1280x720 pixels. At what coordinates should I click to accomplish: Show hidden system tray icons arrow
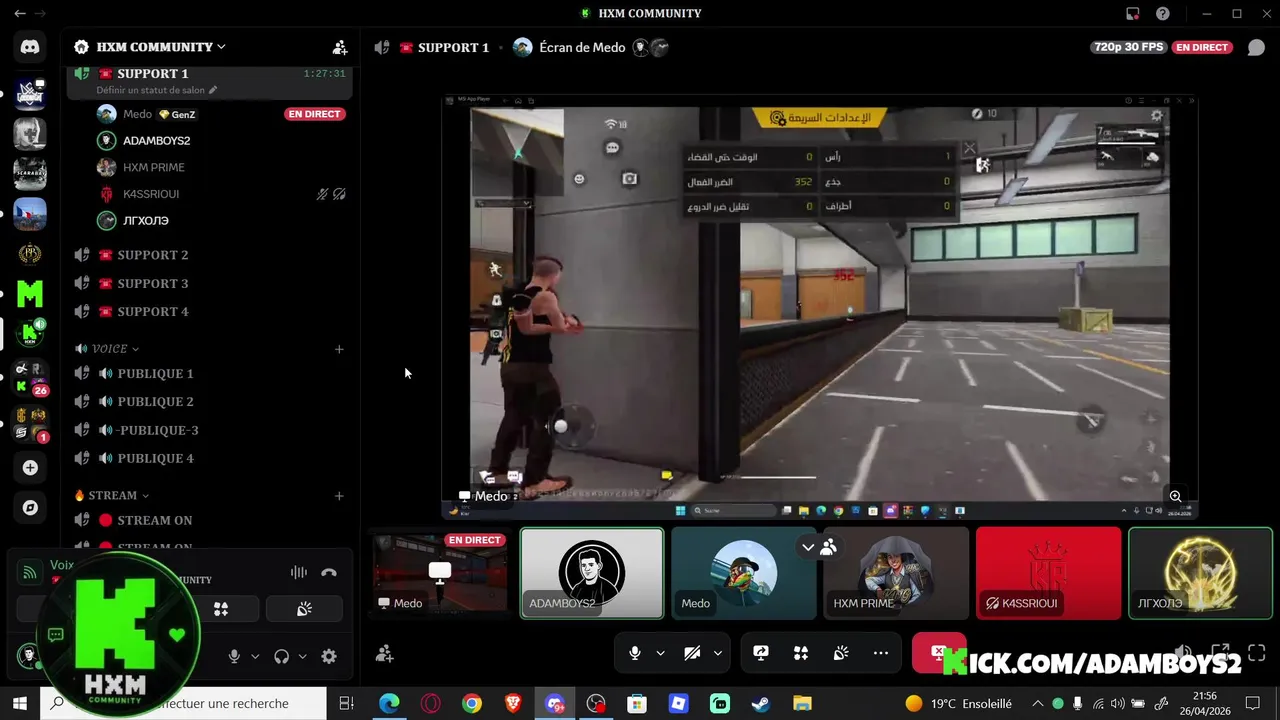tap(1037, 704)
